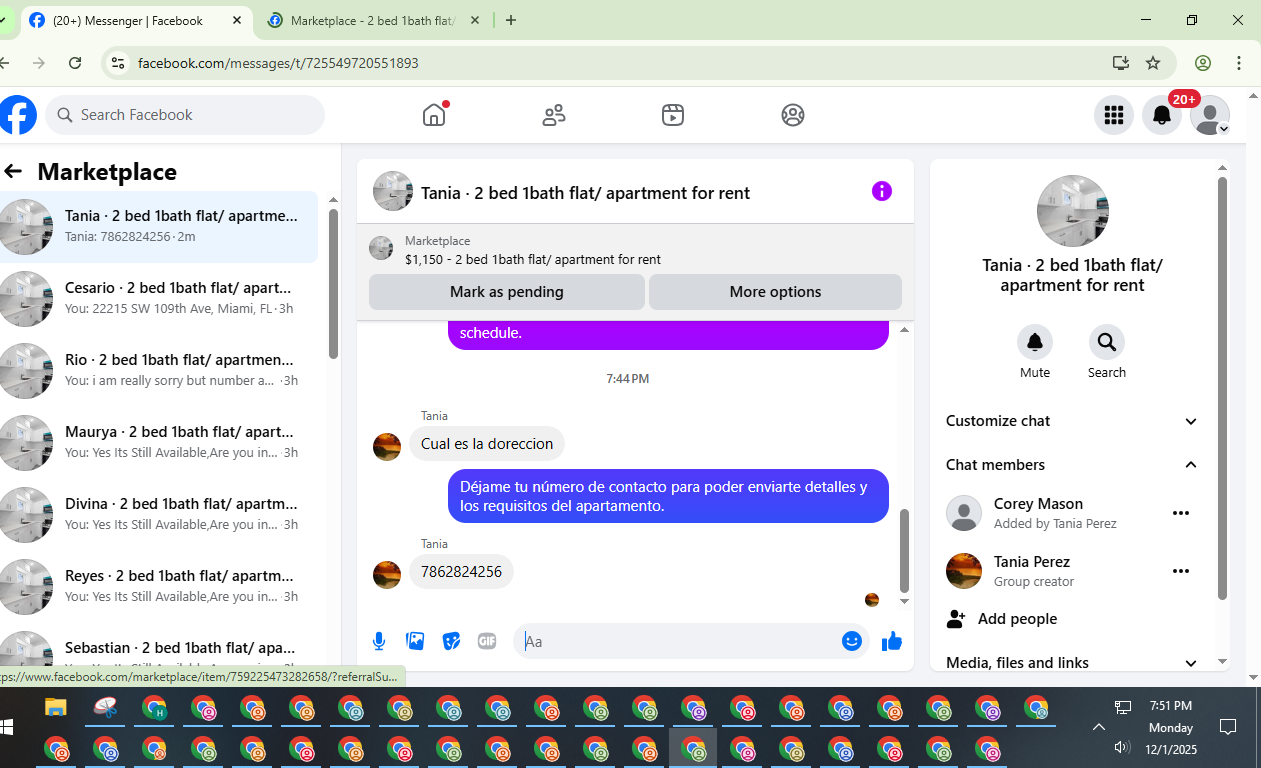Click the message '7862824256'
Viewport: 1261px width, 768px height.
461,572
